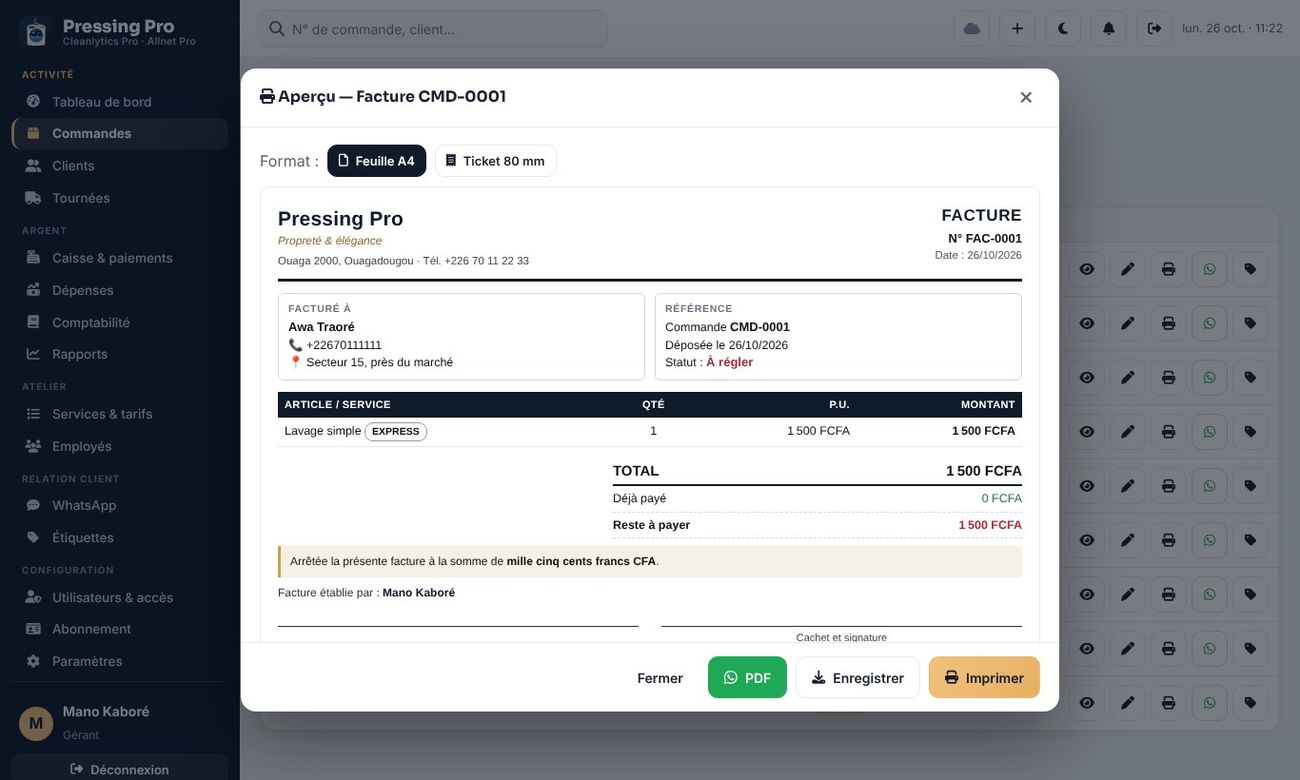Click the WhatsApp chat icon in sidebar
The height and width of the screenshot is (780, 1300).
[x=33, y=505]
